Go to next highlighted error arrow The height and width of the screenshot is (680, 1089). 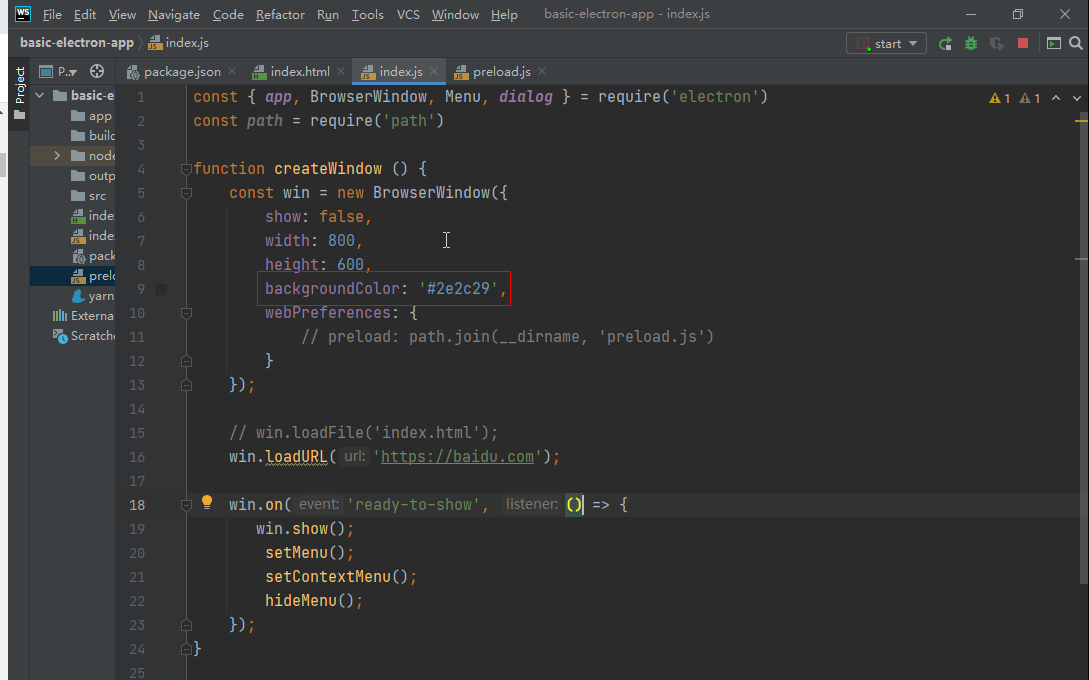point(1076,98)
